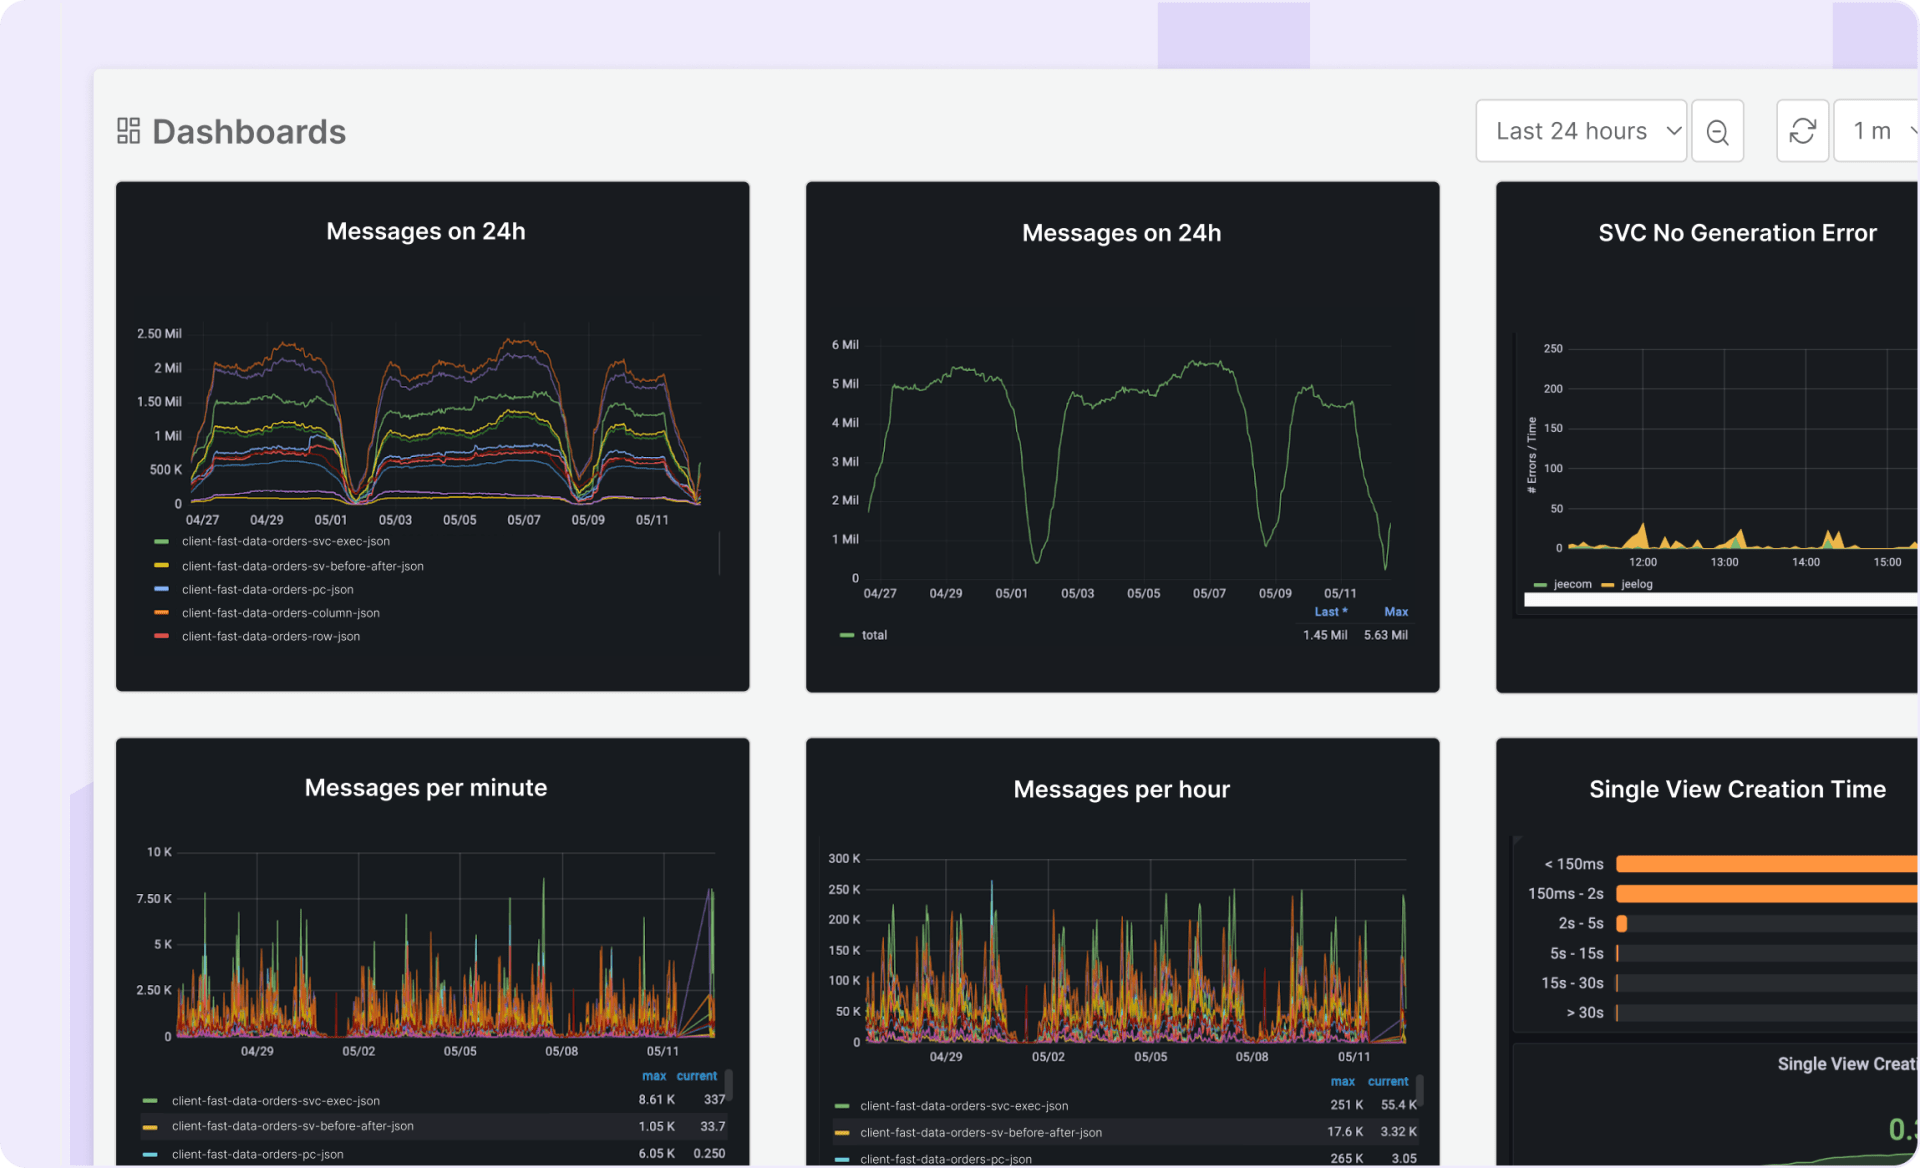This screenshot has width=1920, height=1168.
Task: Zoom out the time range with the magnifier icon
Action: 1717,130
